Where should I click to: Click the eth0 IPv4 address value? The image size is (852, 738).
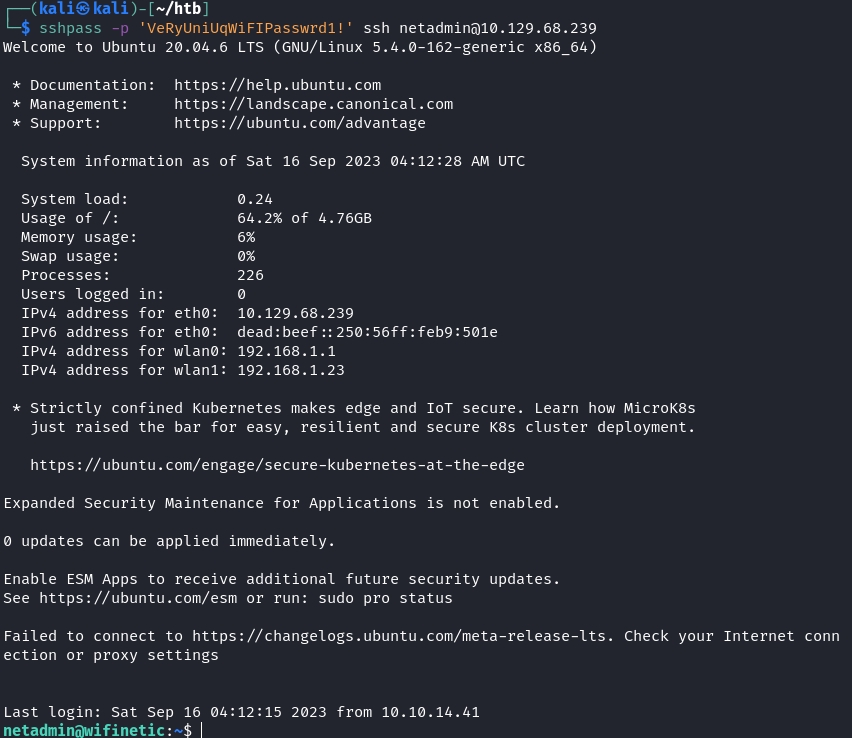(295, 313)
